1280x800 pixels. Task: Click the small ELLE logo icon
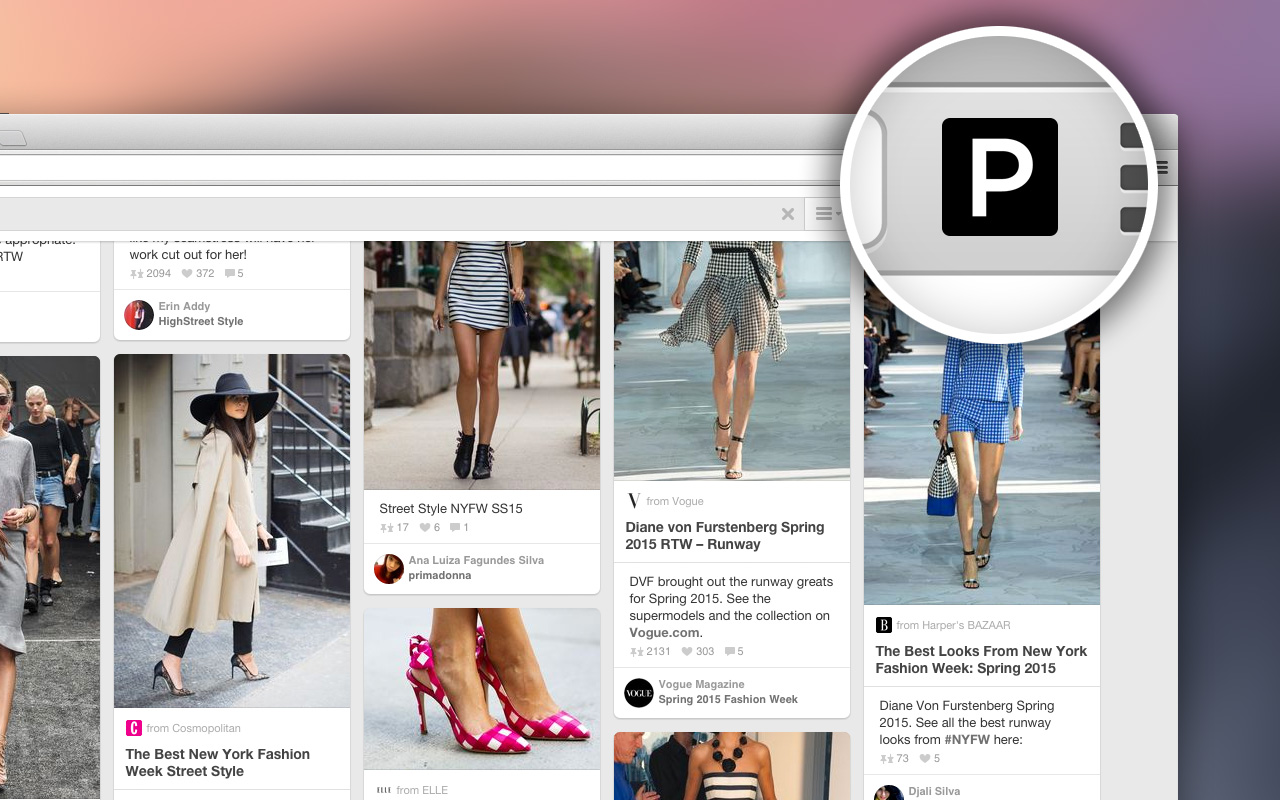pyautogui.click(x=384, y=790)
